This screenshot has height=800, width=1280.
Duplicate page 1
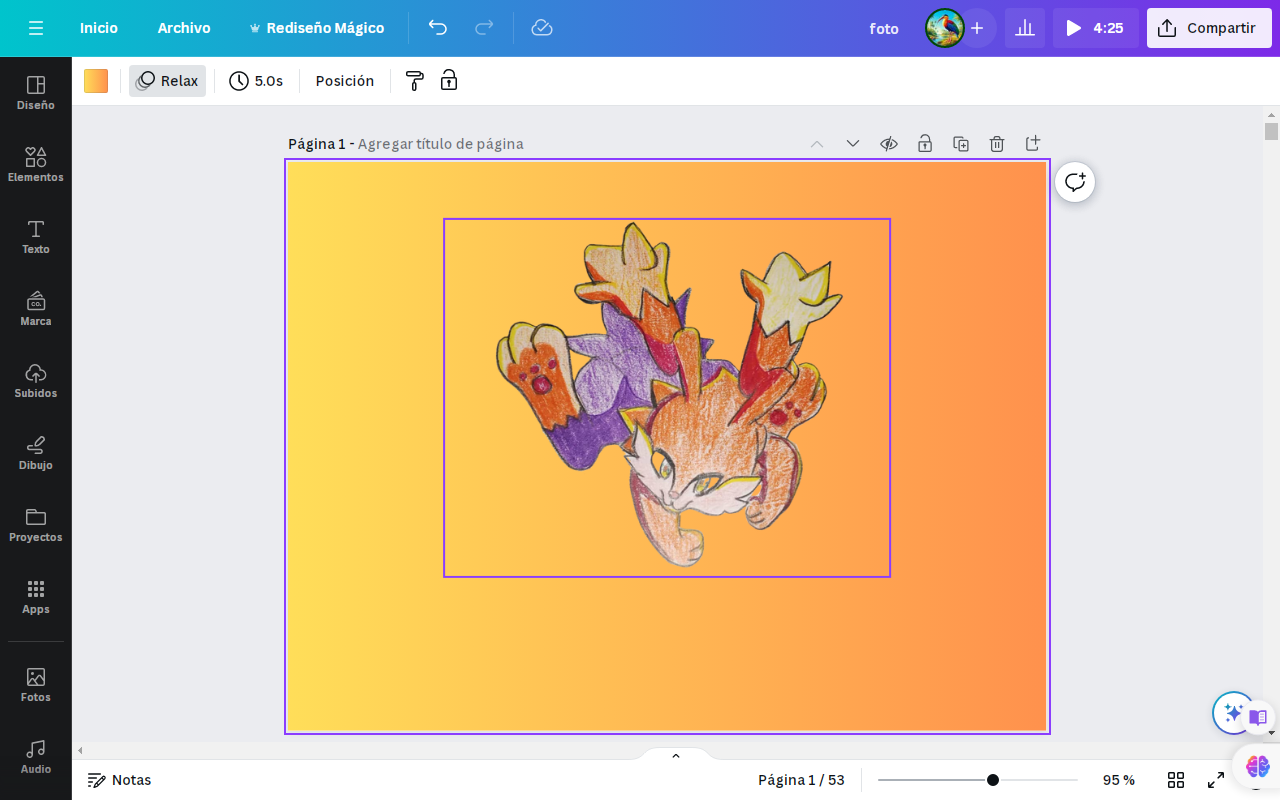coord(961,144)
